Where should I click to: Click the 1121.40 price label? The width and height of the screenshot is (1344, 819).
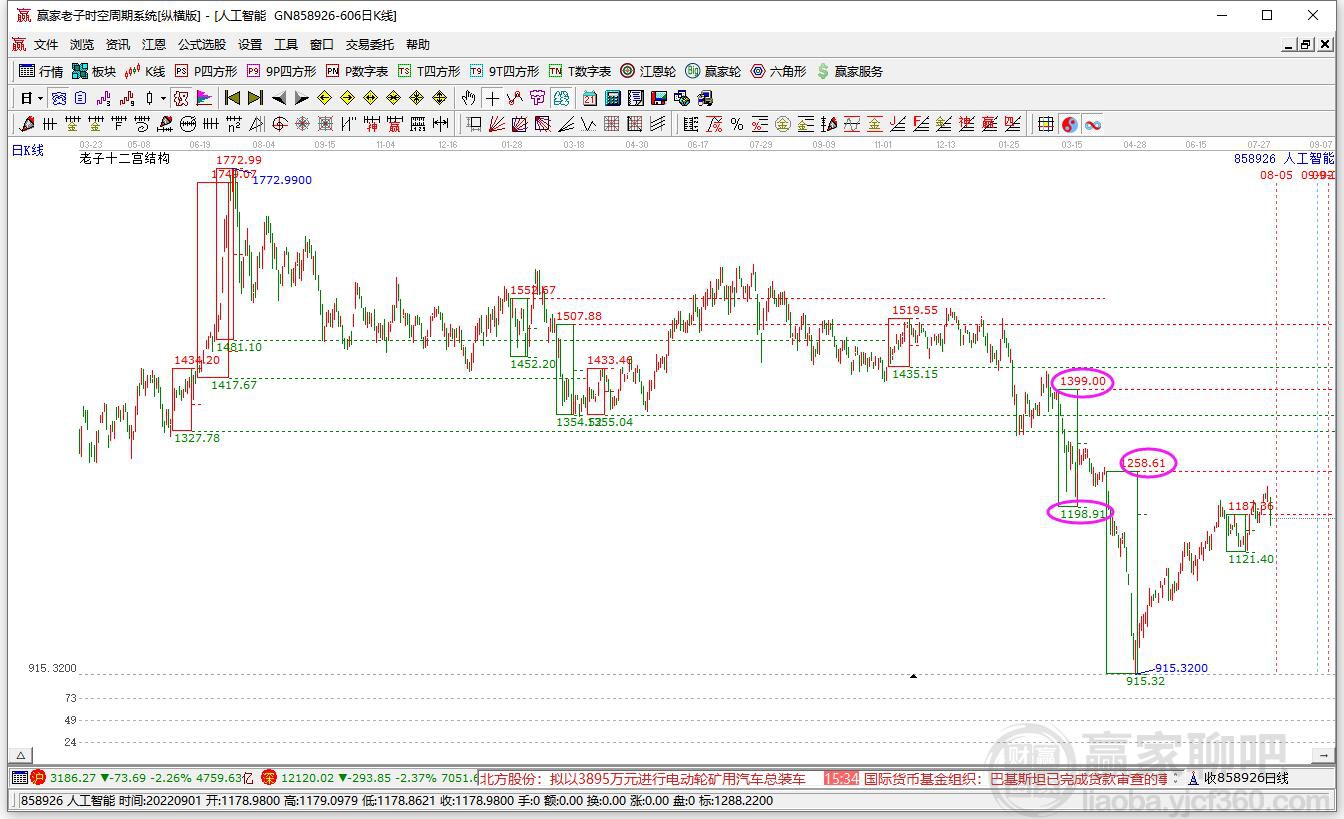pyautogui.click(x=1251, y=559)
